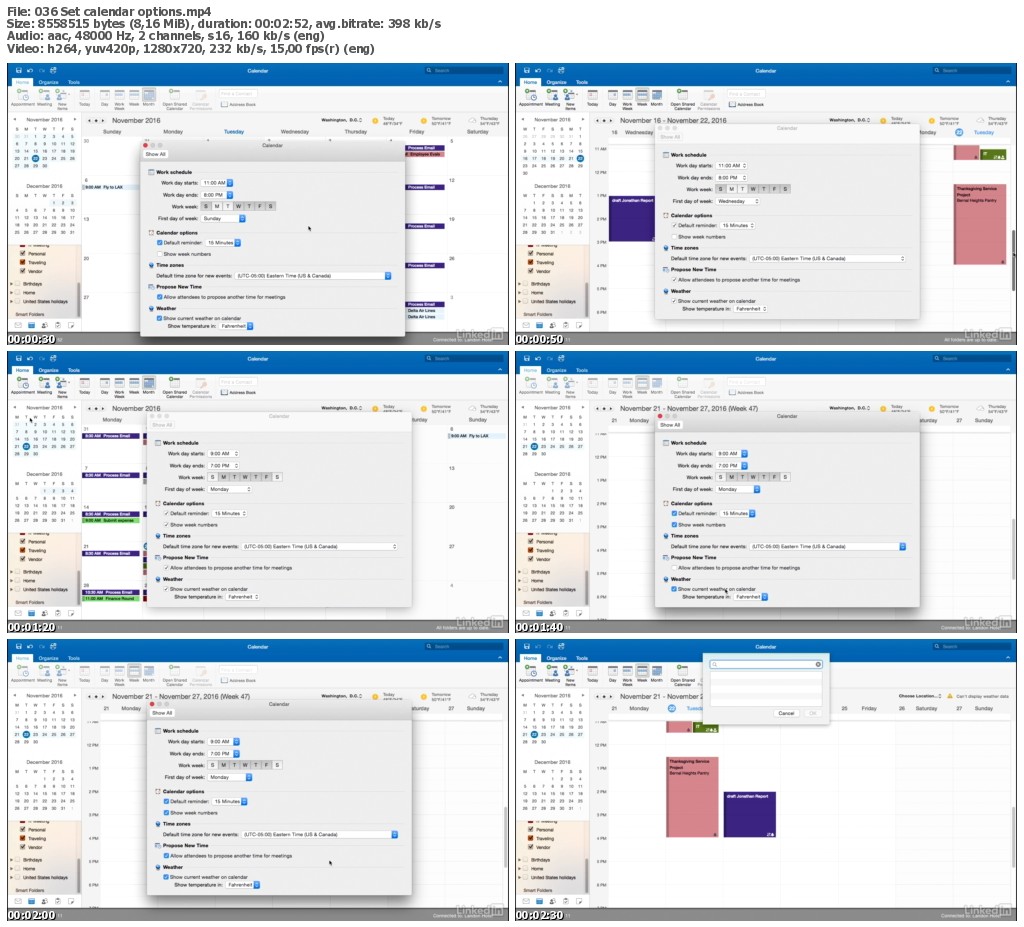Open Default time zone dropdown in the 00:00:30 frame
Image resolution: width=1024 pixels, height=927 pixels.
313,276
